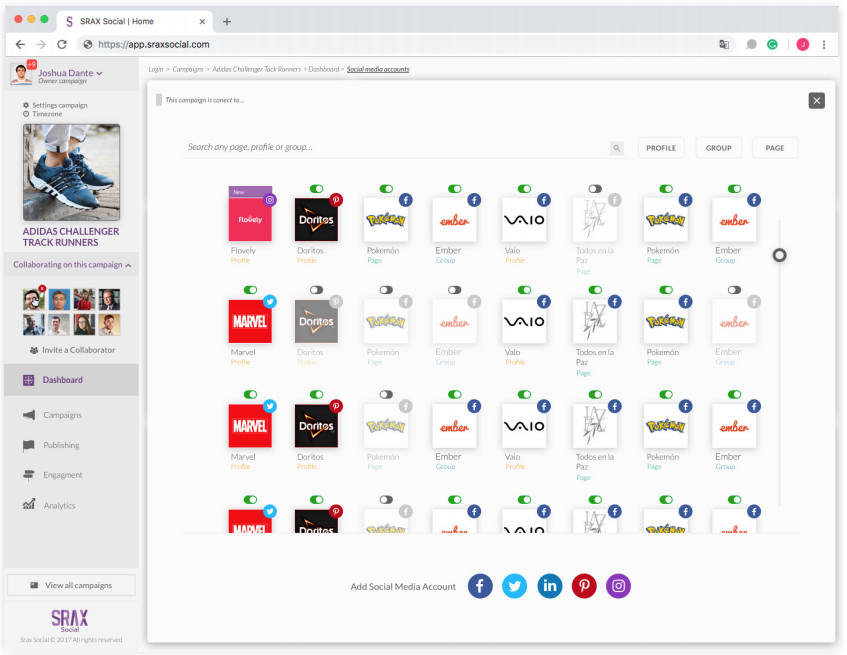Viewport: 847px width, 655px height.
Task: Open Settings campaign gear icon
Action: coord(26,105)
